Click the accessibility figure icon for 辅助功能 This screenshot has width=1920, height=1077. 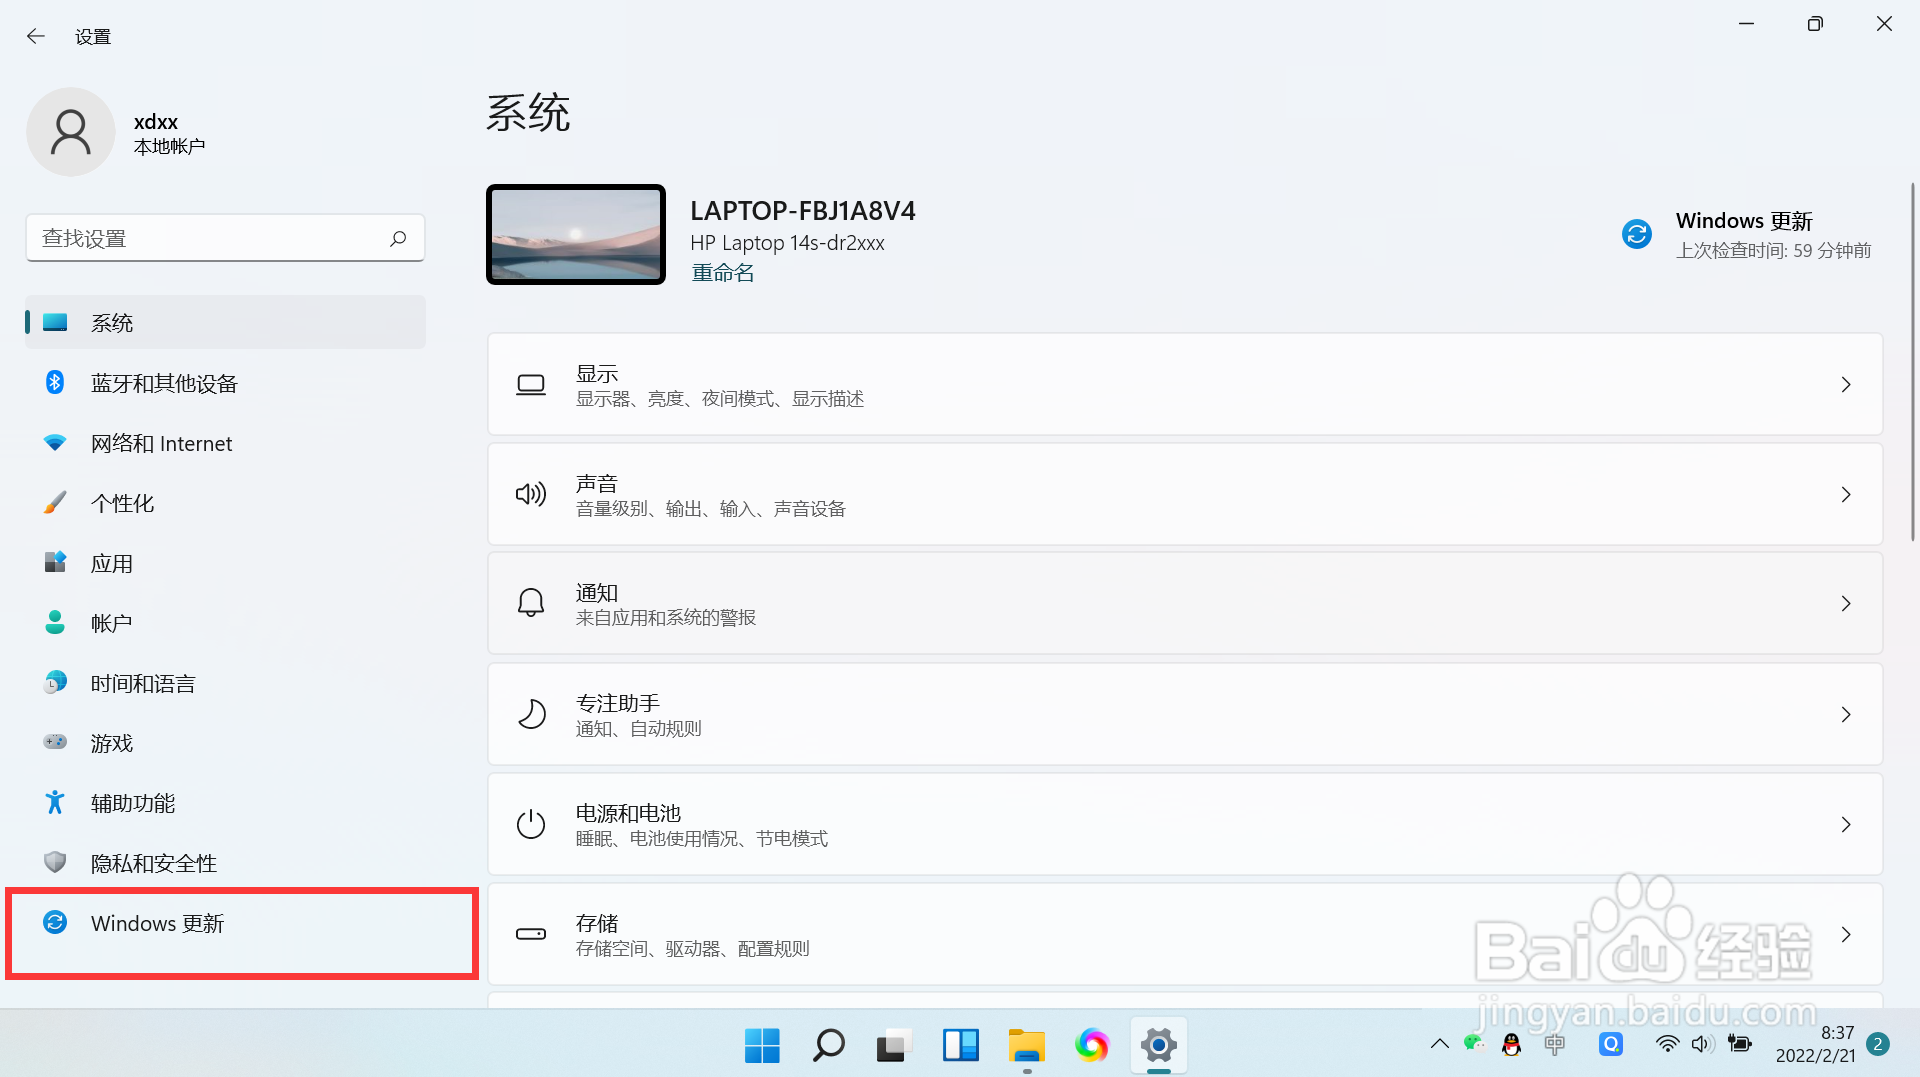[x=55, y=802]
